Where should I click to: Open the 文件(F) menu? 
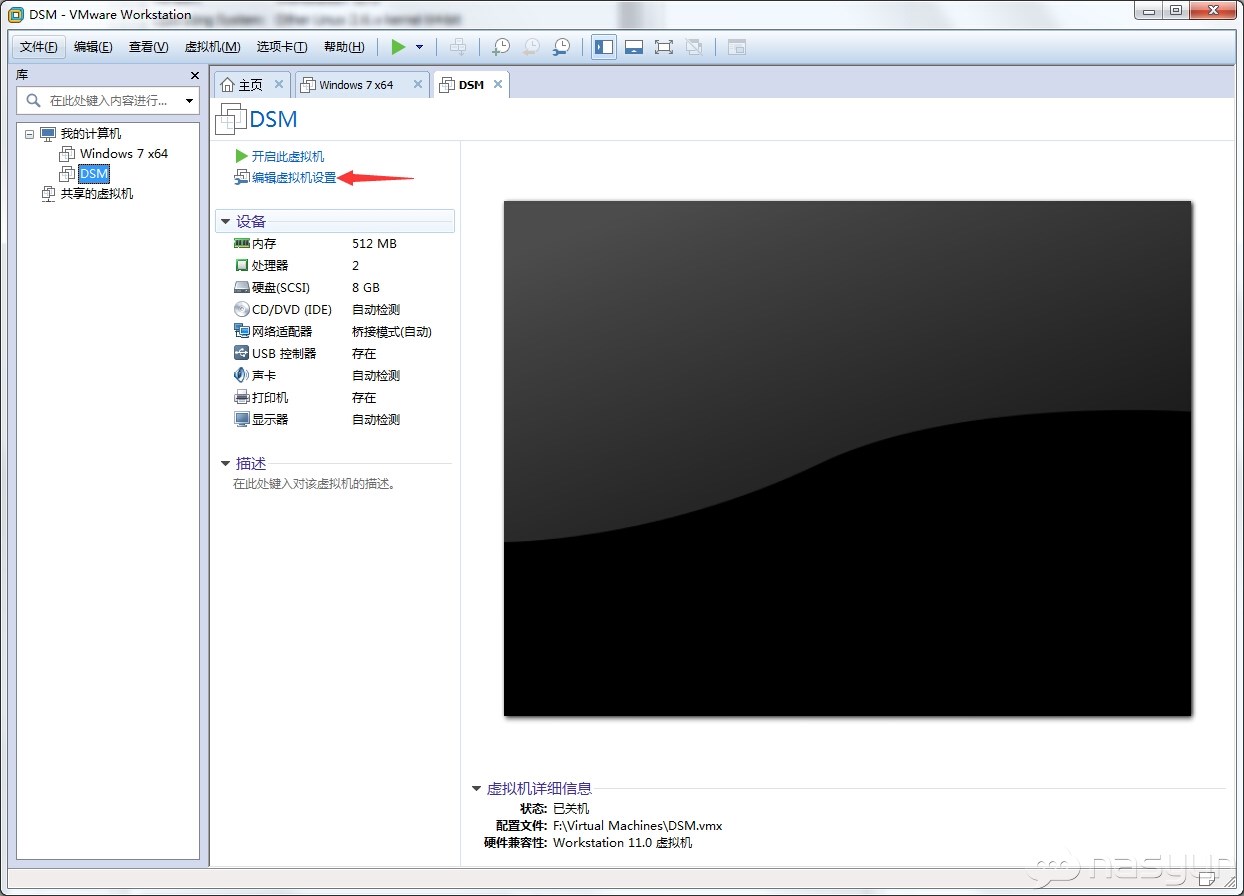38,47
